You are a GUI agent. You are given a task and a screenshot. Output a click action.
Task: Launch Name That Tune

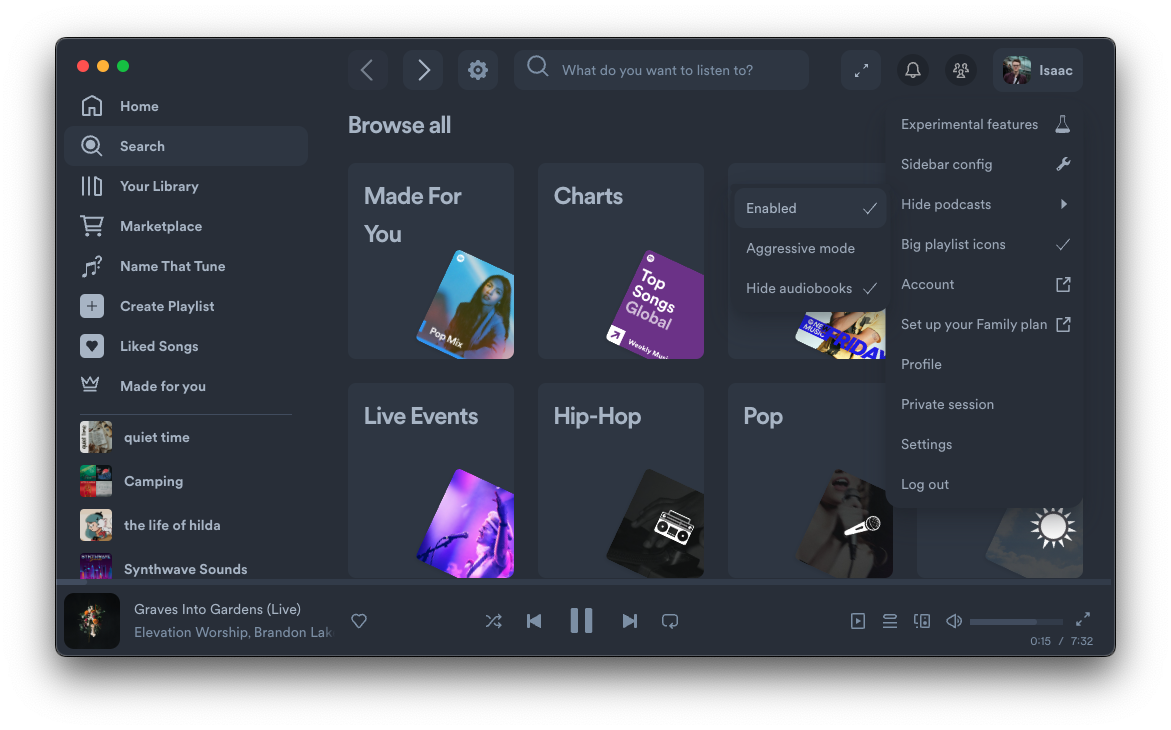186,266
